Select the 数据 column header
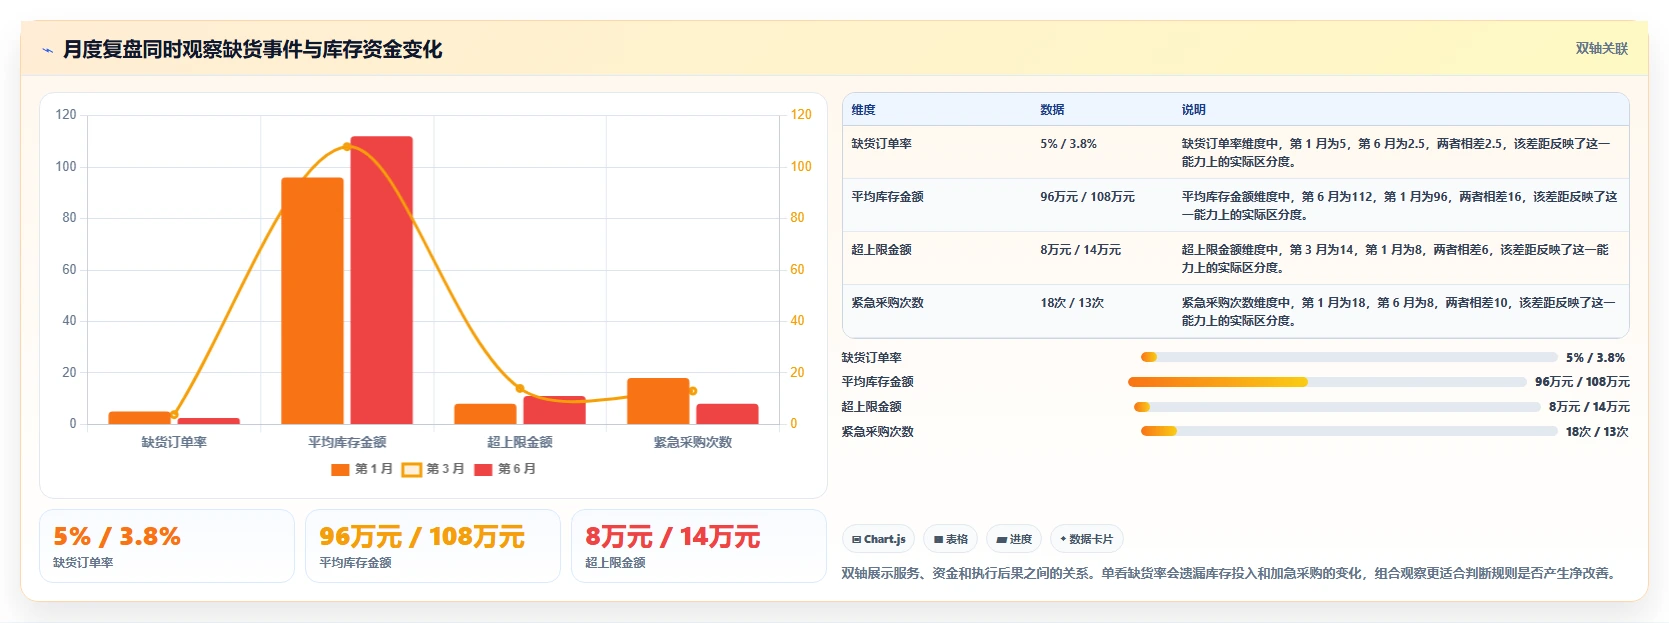 pyautogui.click(x=1052, y=110)
